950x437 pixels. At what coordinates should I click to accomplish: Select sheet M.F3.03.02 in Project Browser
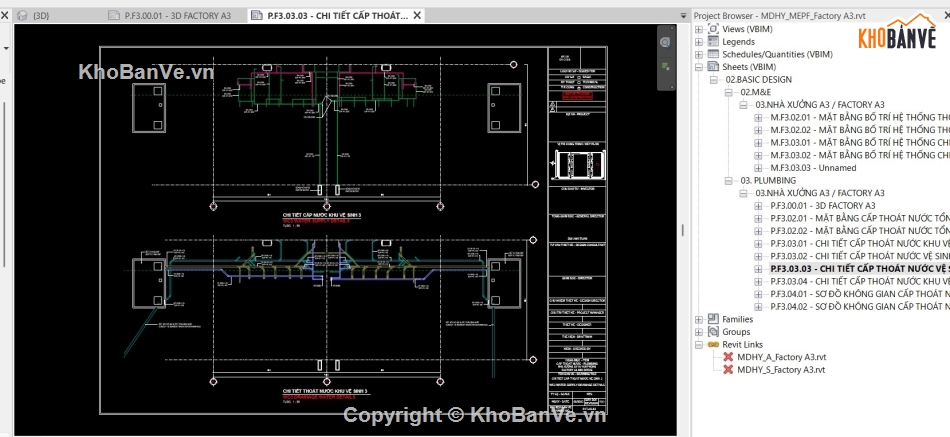click(x=859, y=155)
